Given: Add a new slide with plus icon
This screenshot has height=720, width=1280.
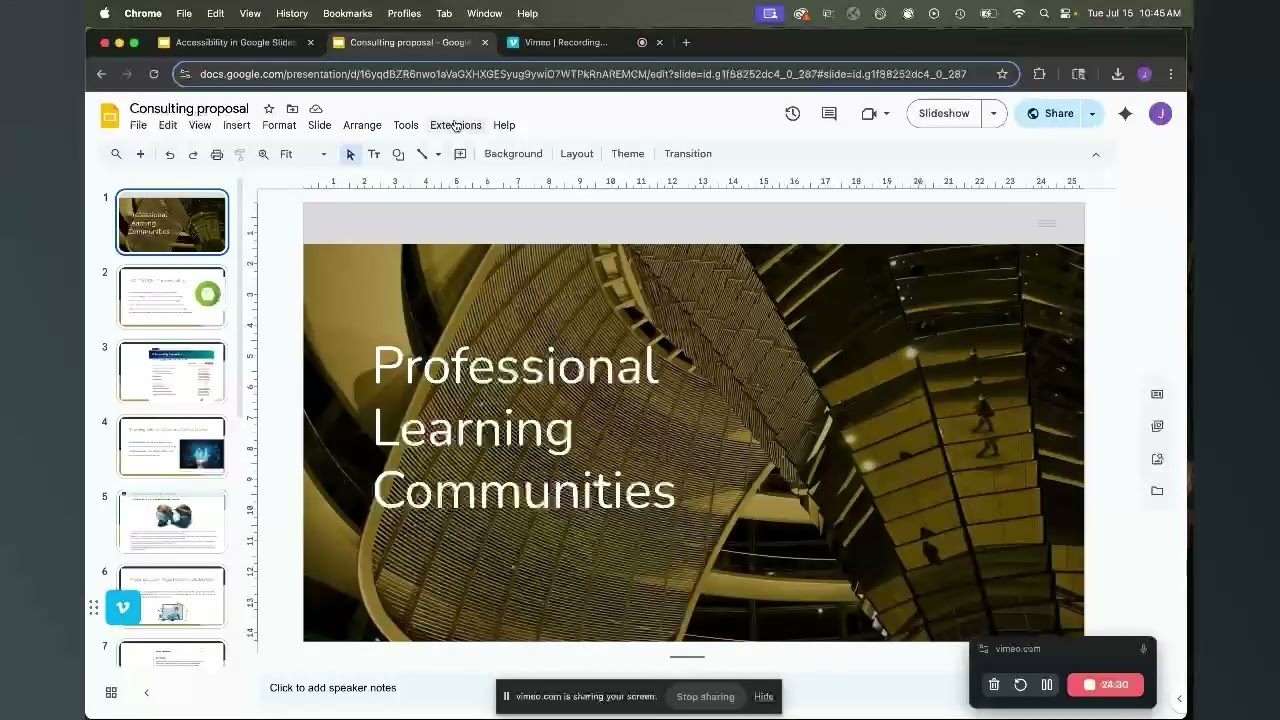Looking at the screenshot, I should (140, 154).
